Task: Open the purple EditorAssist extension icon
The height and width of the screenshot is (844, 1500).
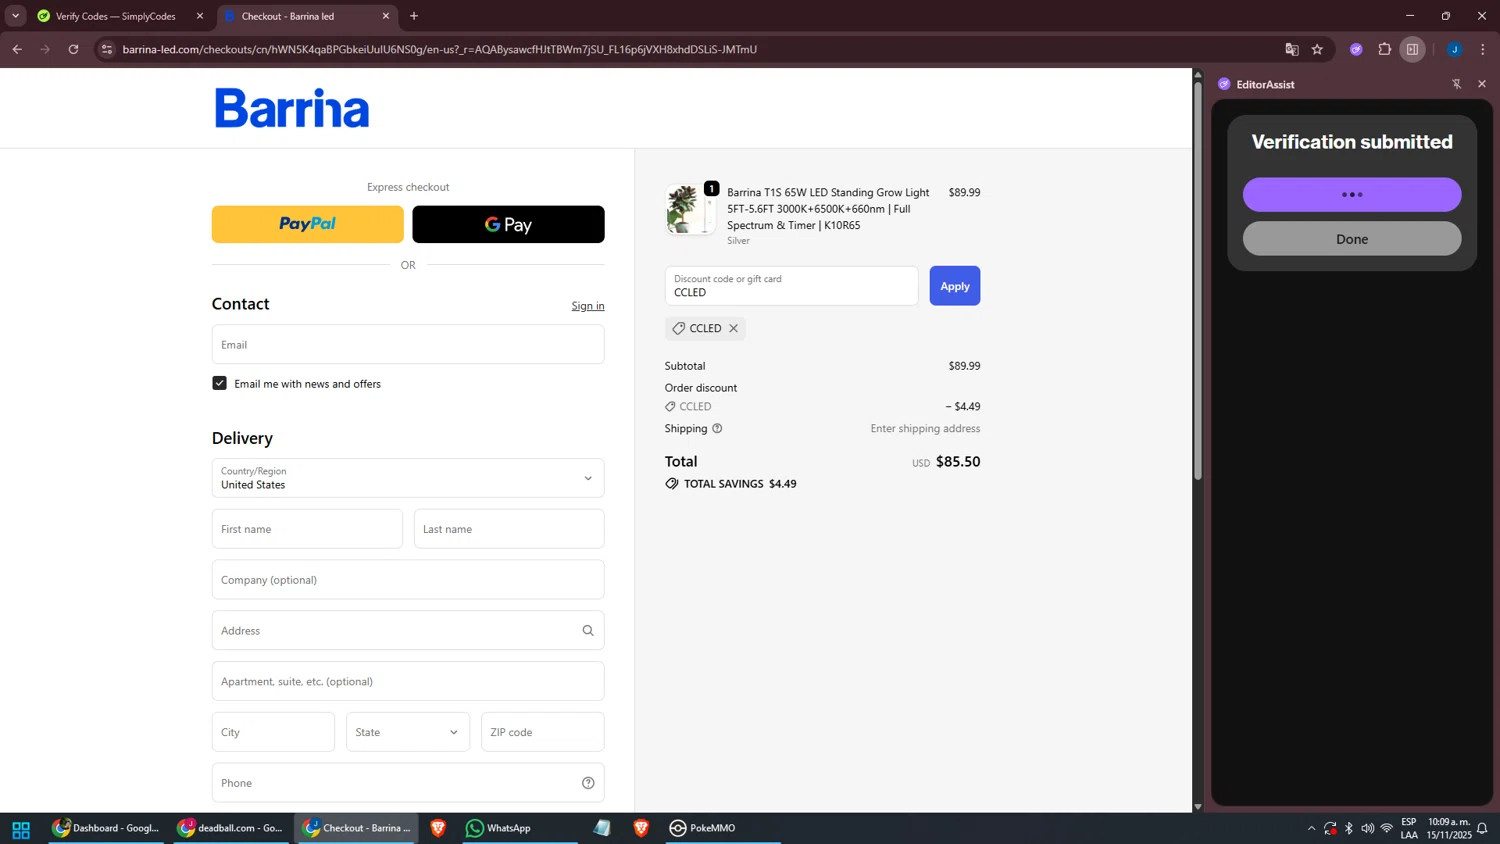Action: 1356,49
